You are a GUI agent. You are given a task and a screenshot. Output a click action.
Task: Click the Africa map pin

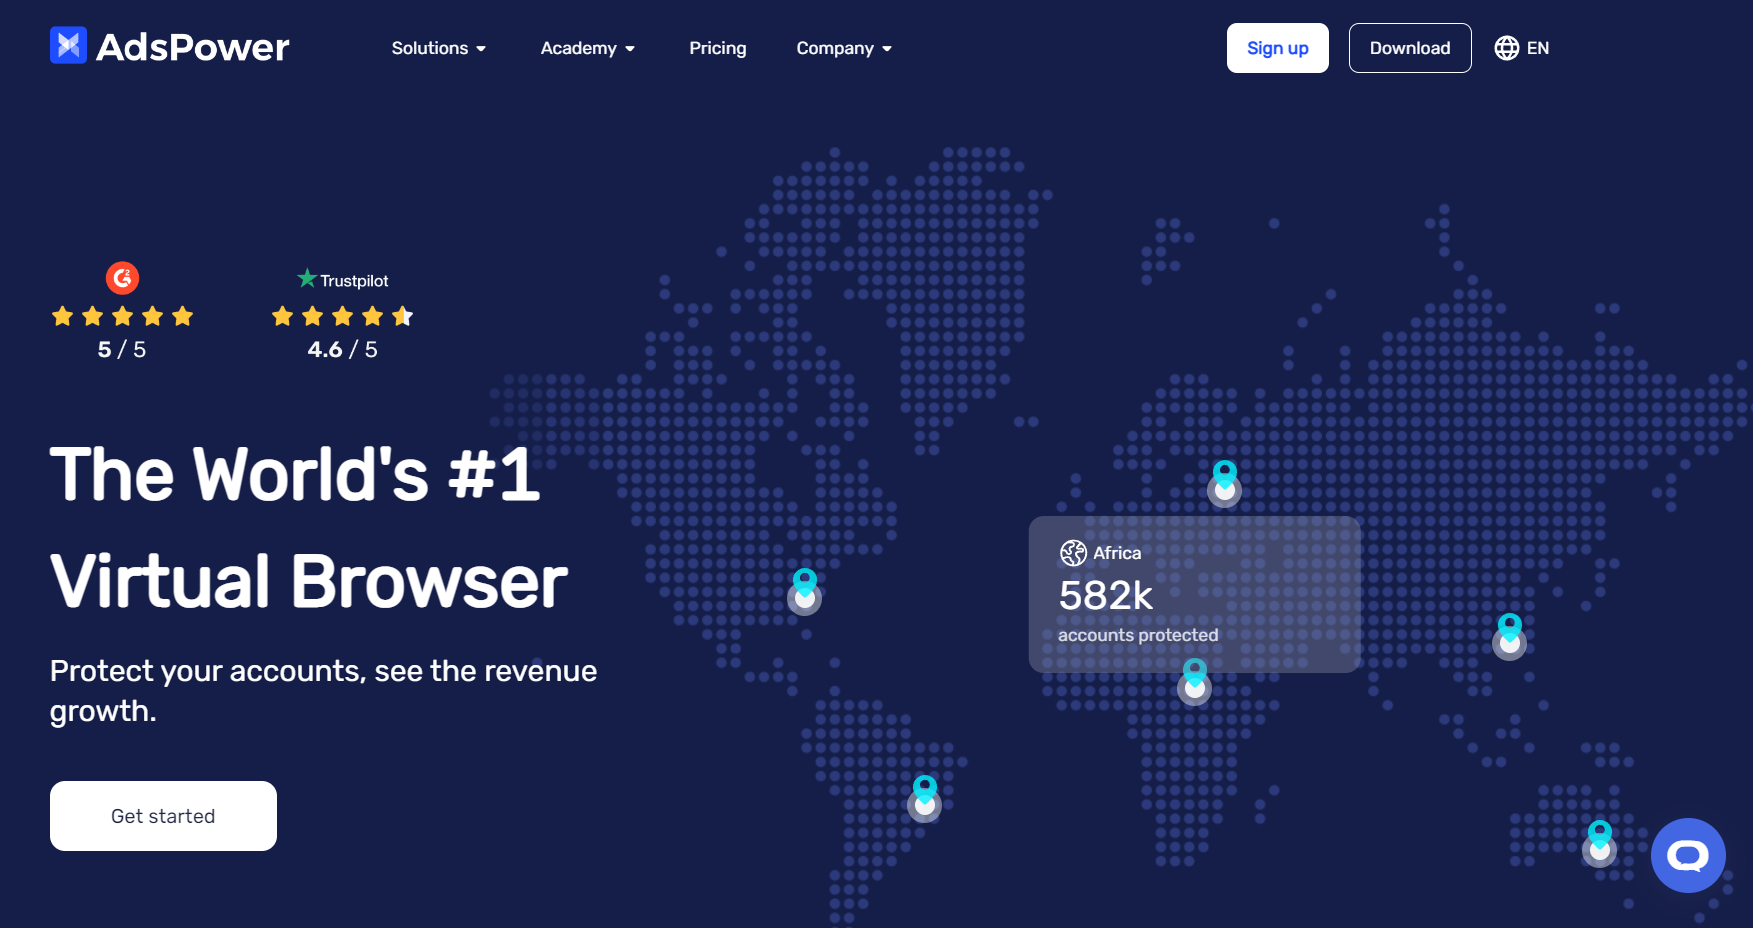pos(1195,681)
